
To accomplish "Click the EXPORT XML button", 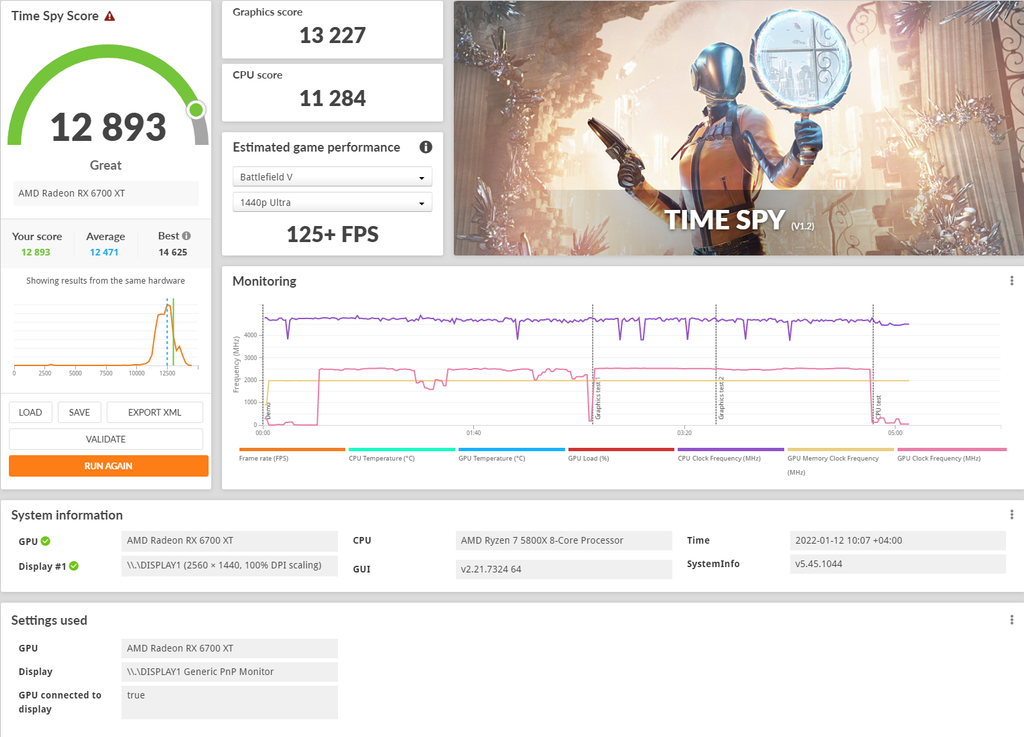I will tap(155, 413).
